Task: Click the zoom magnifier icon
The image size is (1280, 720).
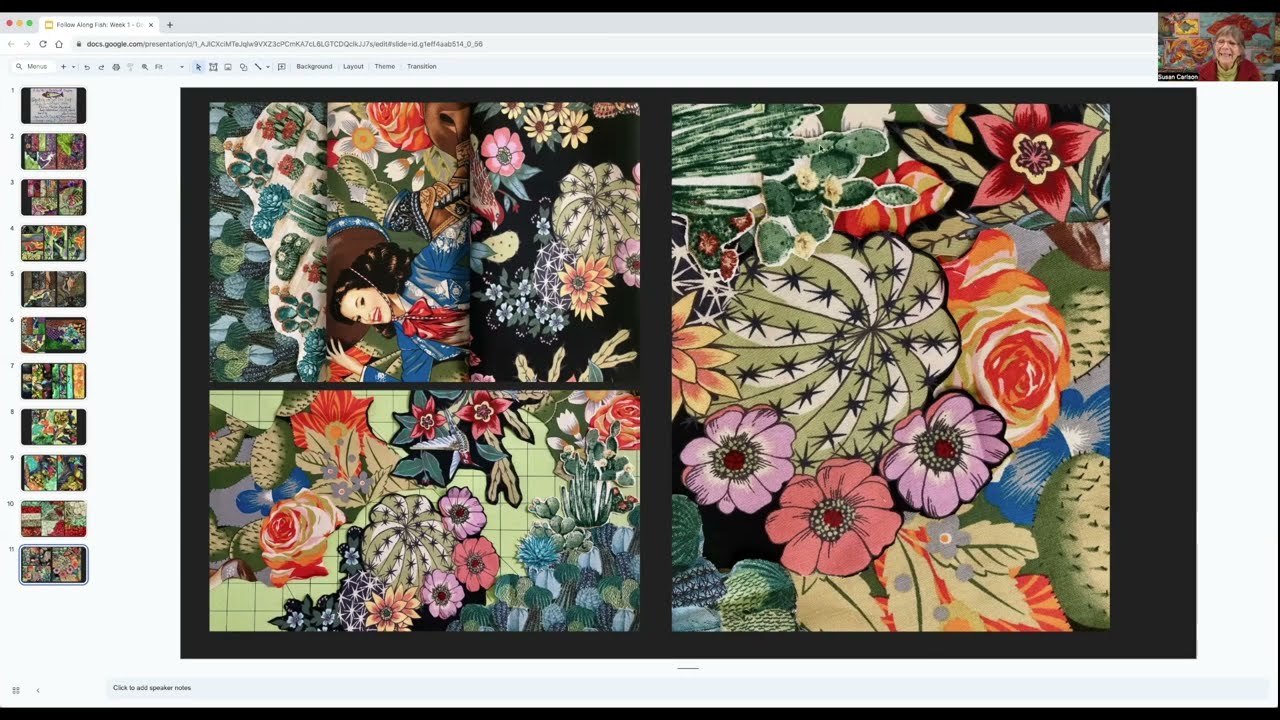Action: pyautogui.click(x=145, y=67)
